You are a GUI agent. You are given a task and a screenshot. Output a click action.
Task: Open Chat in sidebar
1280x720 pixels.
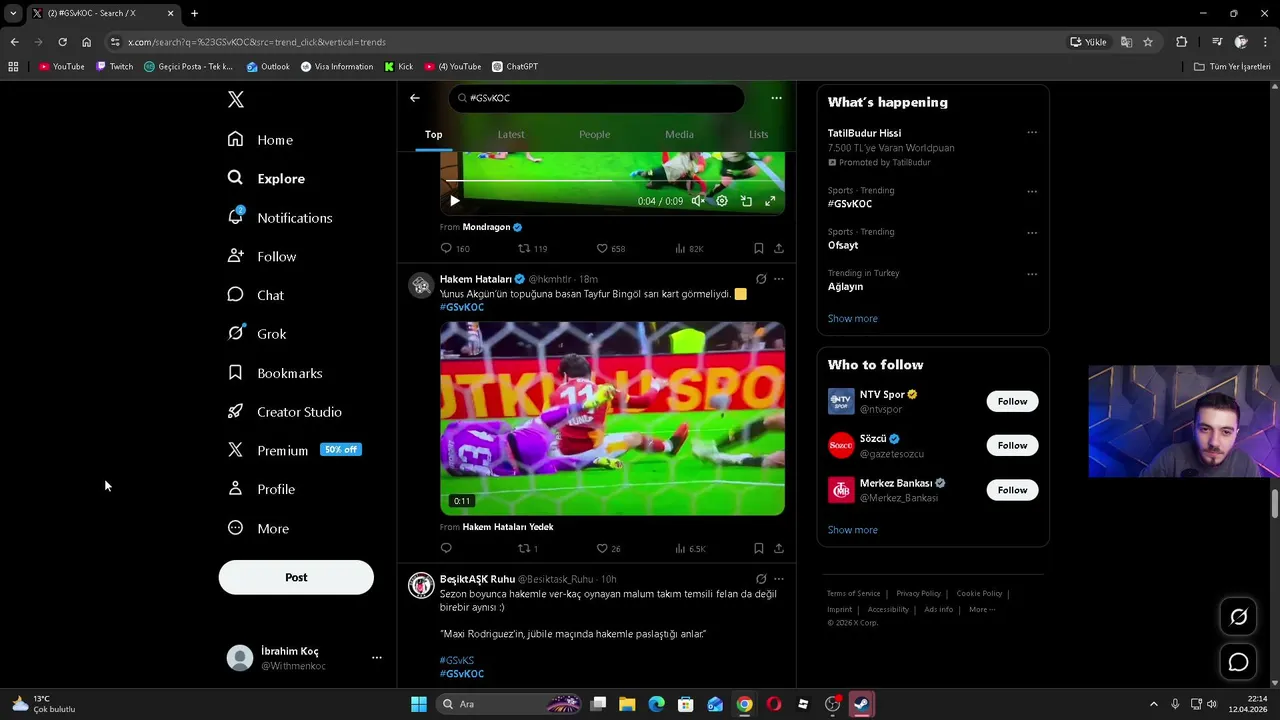click(256, 295)
